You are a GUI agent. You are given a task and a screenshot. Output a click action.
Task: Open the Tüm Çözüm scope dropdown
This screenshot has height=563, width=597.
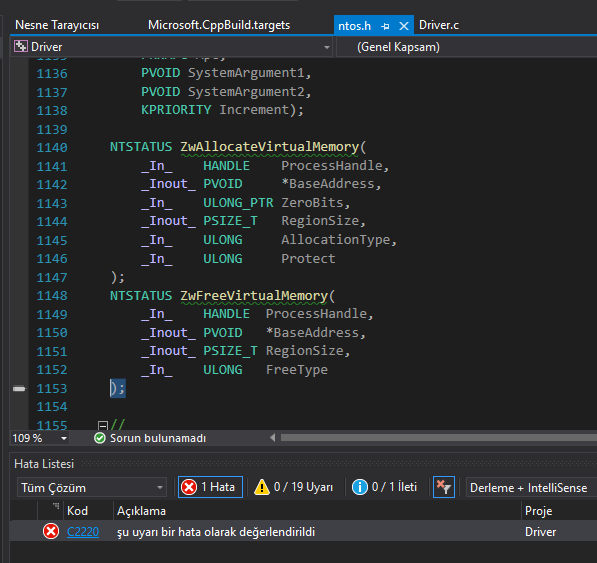pos(92,487)
